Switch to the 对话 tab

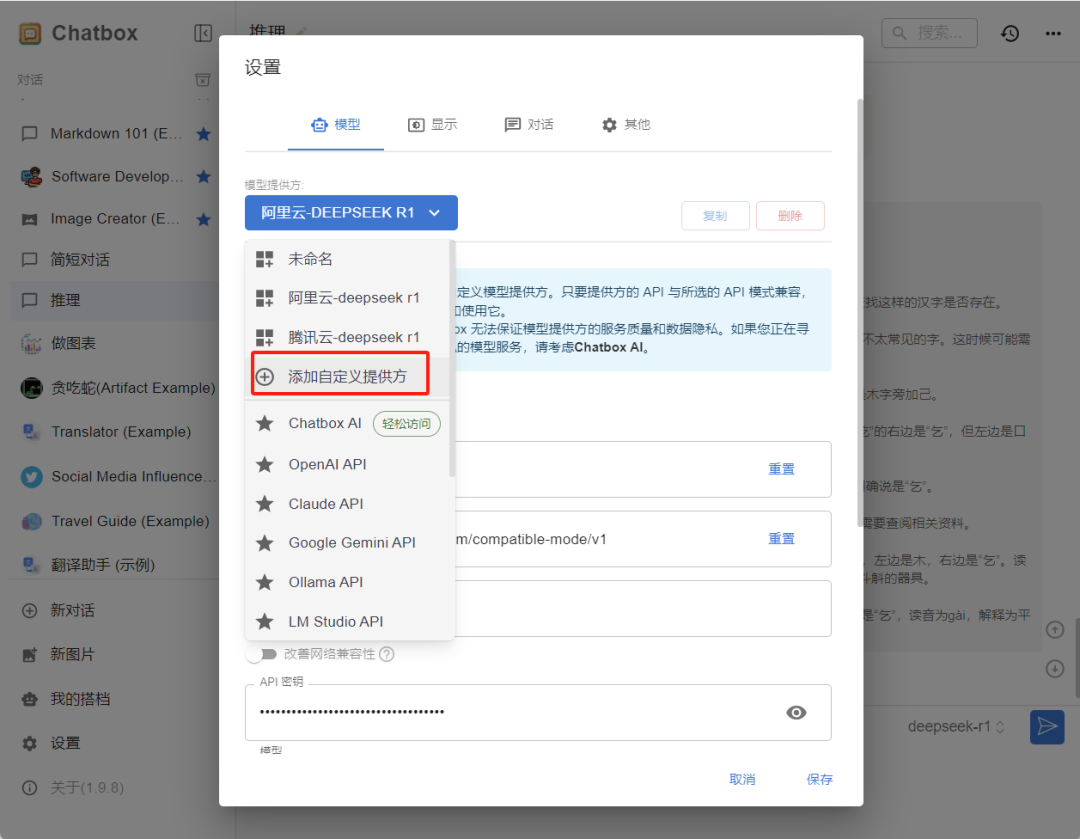529,125
